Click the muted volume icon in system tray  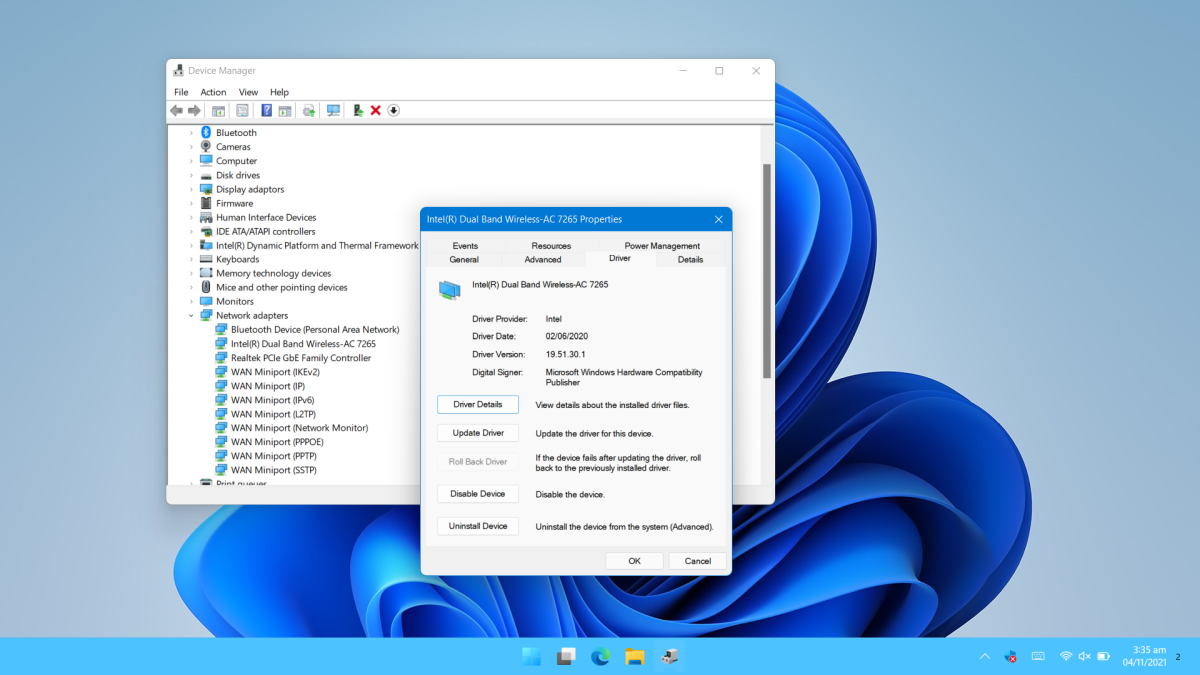[1084, 656]
